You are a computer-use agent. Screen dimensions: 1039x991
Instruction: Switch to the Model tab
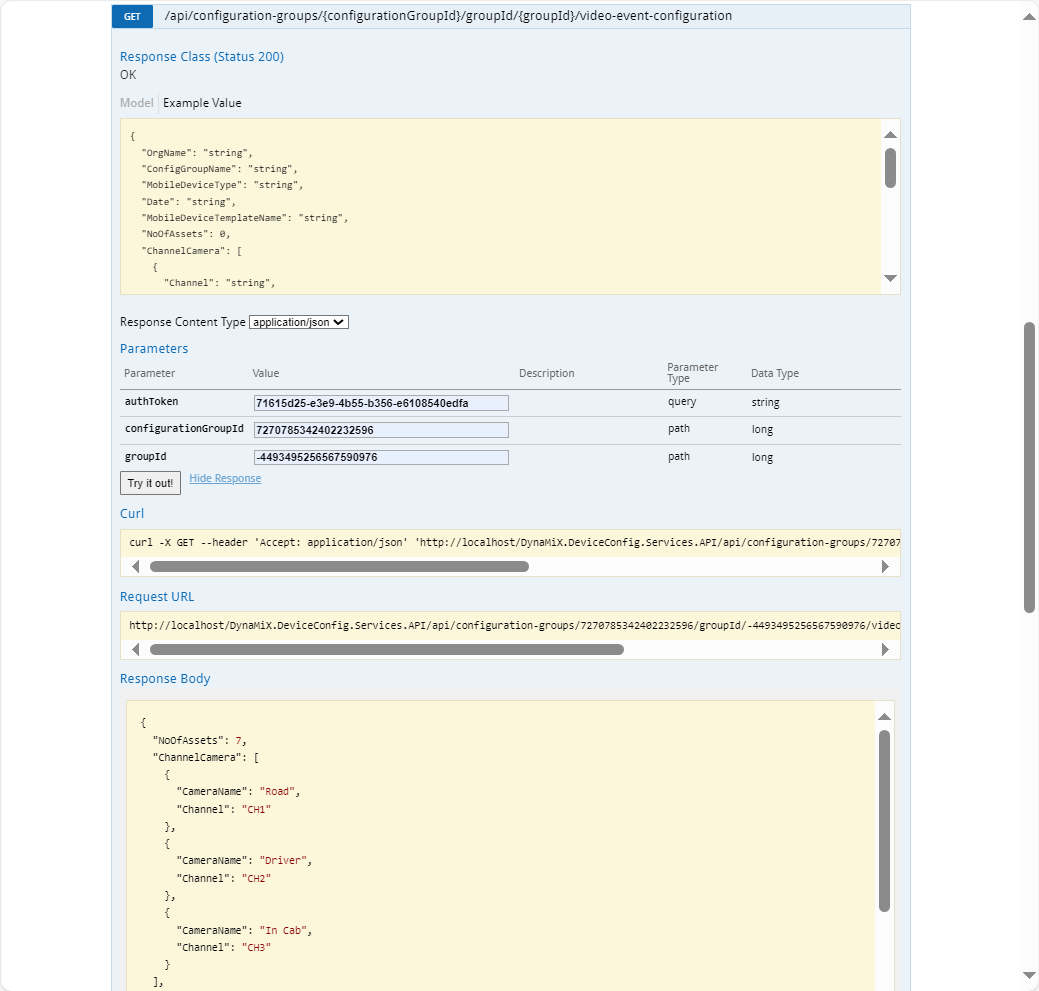click(x=137, y=103)
